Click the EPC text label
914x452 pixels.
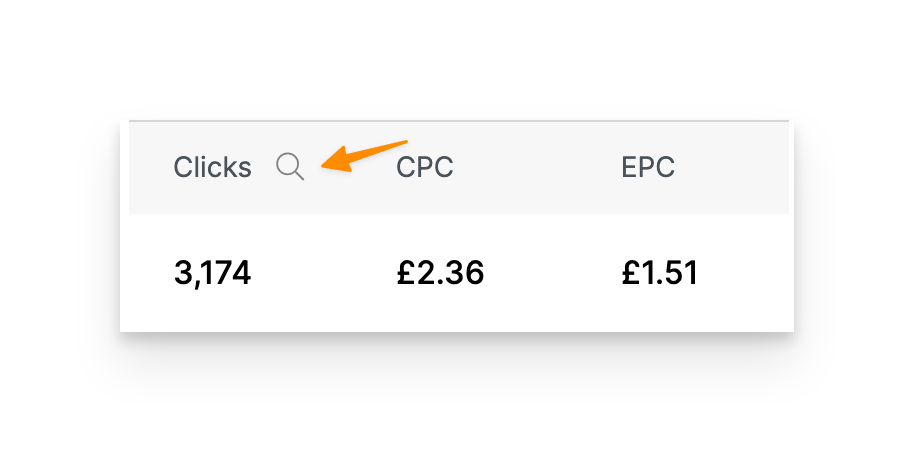point(648,167)
